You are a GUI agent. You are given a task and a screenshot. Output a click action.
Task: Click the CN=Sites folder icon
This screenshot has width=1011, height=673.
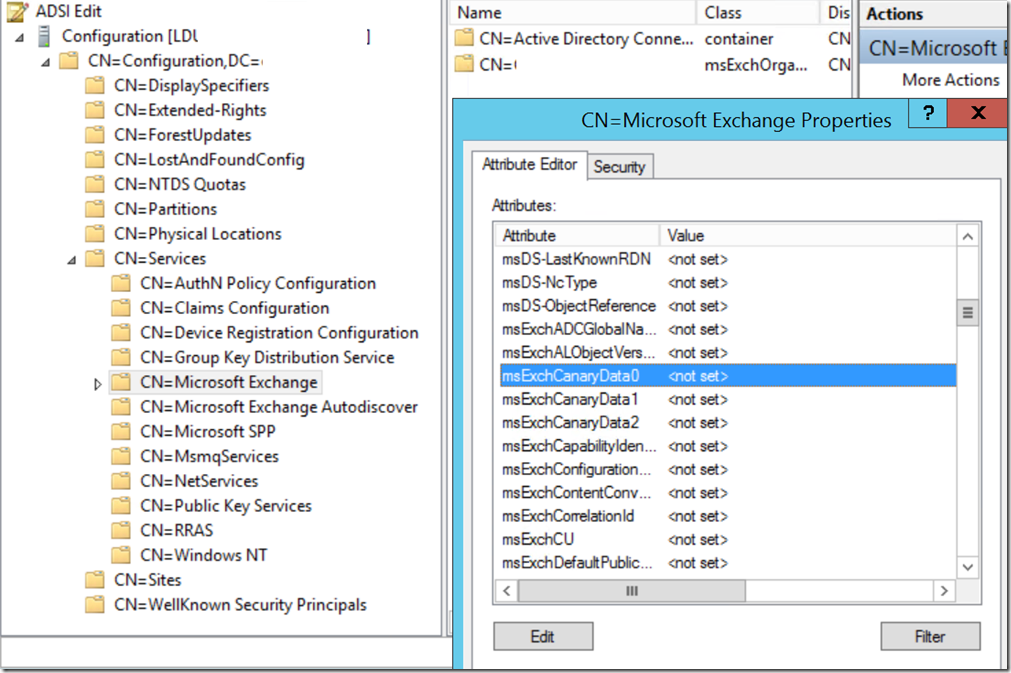[95, 580]
